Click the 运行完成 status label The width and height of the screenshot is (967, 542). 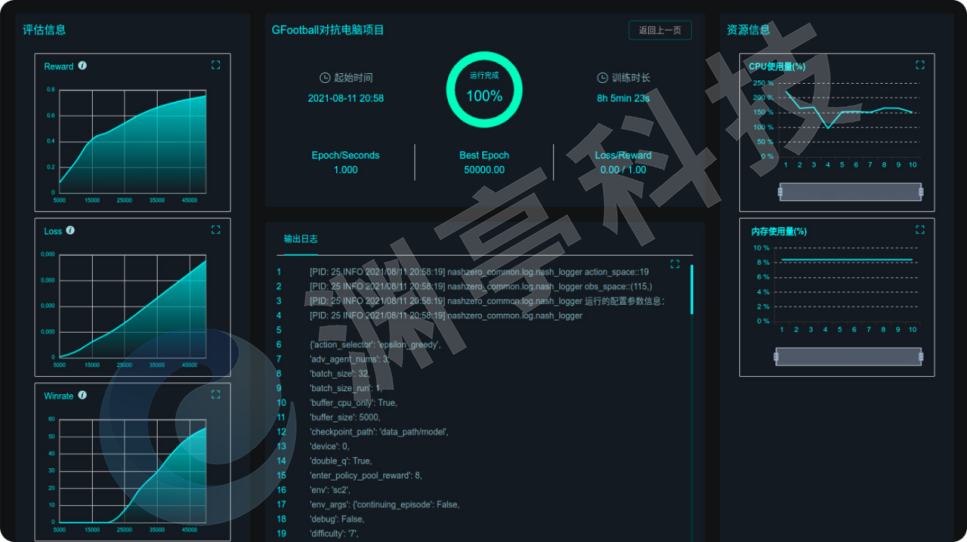[484, 75]
